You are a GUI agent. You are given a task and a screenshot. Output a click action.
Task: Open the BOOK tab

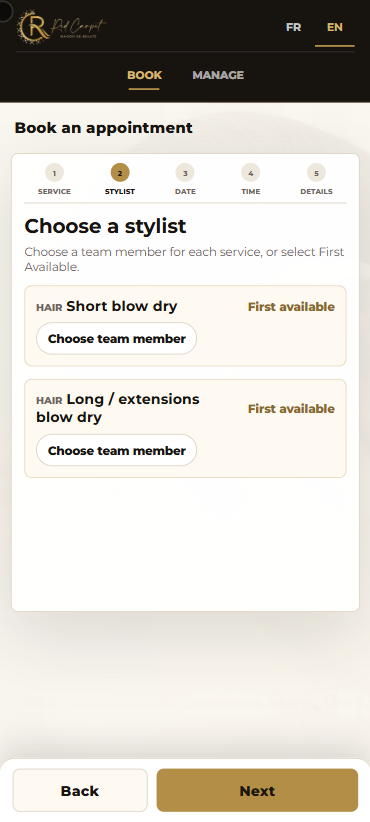click(x=144, y=75)
